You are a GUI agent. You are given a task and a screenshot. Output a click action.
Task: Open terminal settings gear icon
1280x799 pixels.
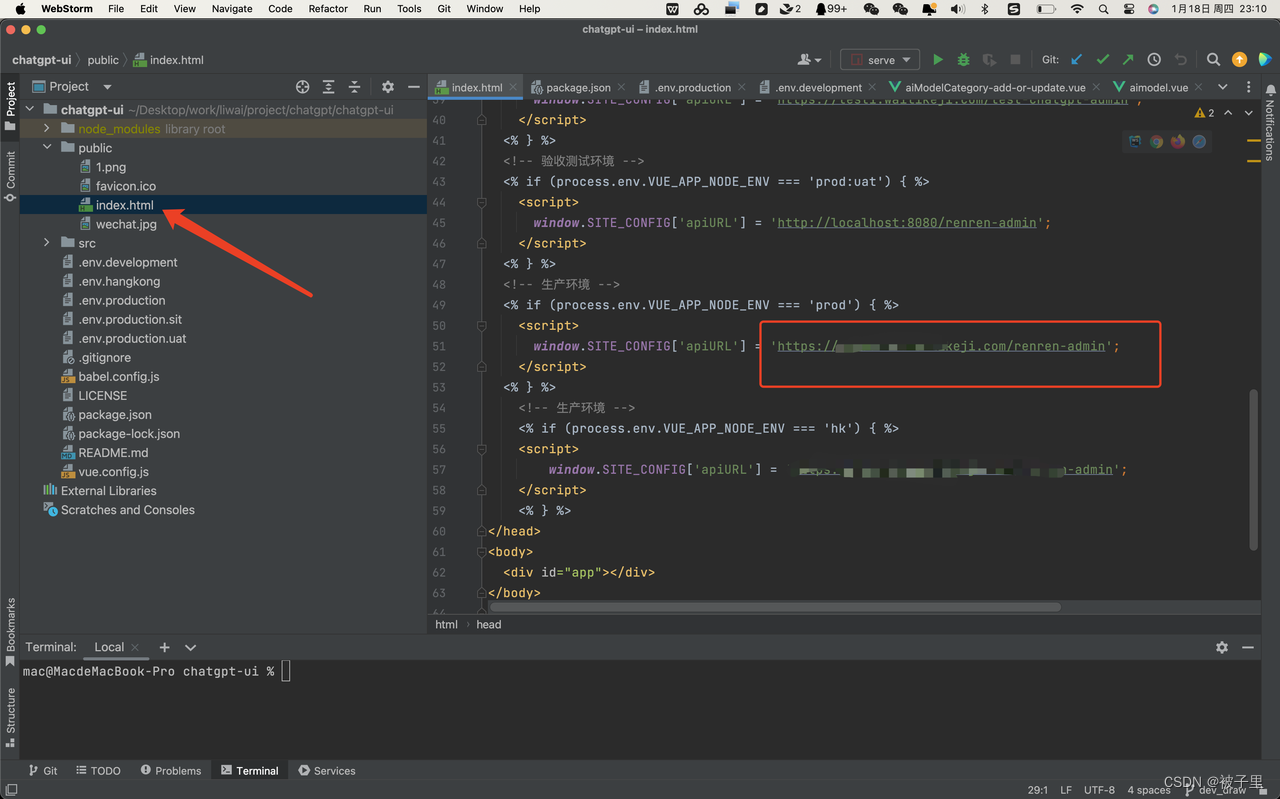point(1222,647)
